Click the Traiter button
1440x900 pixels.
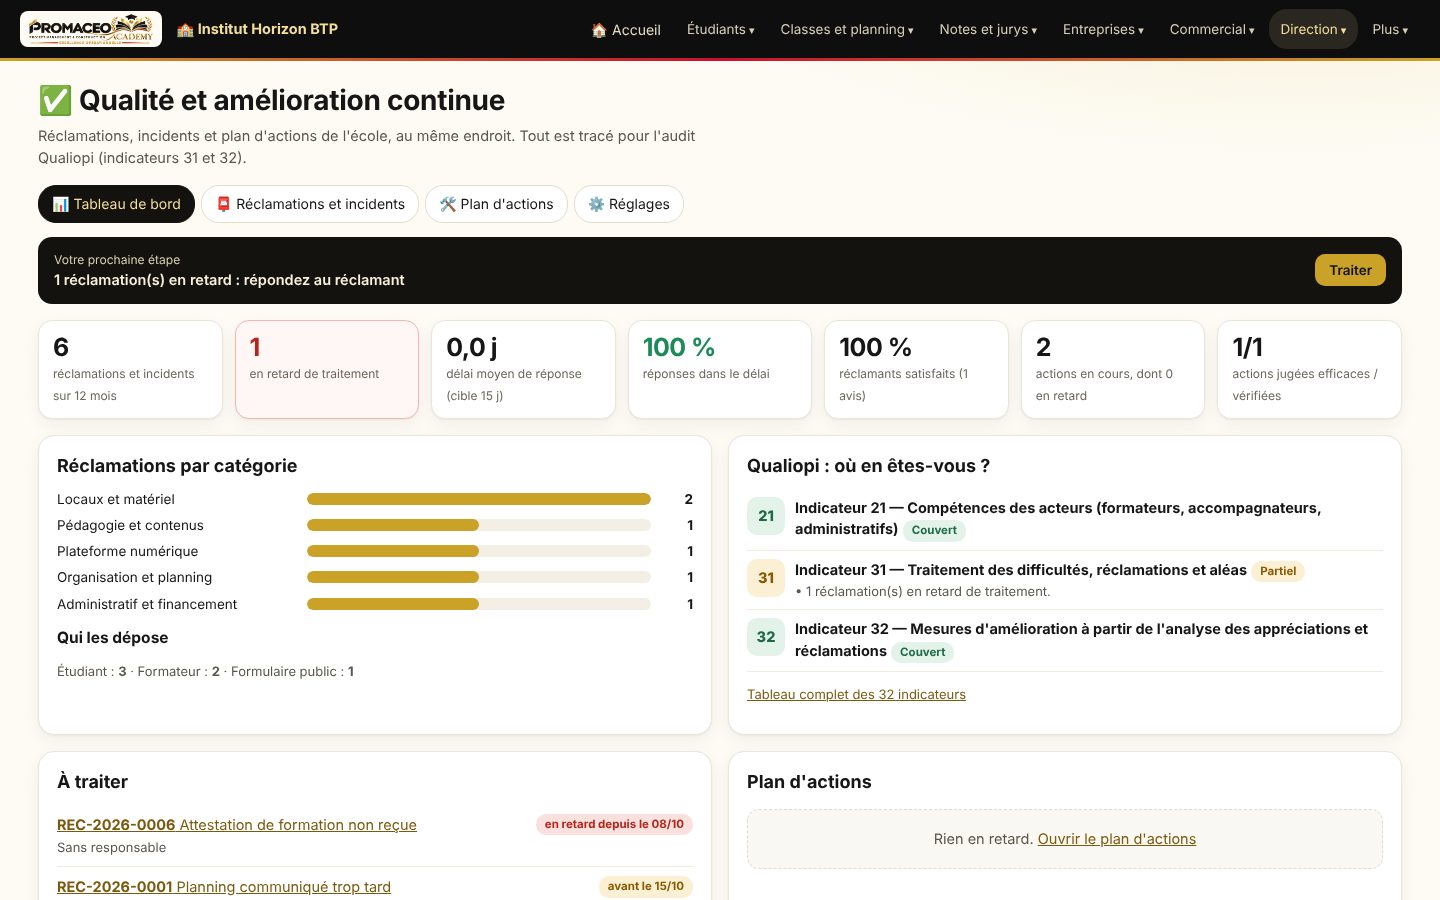(1350, 270)
